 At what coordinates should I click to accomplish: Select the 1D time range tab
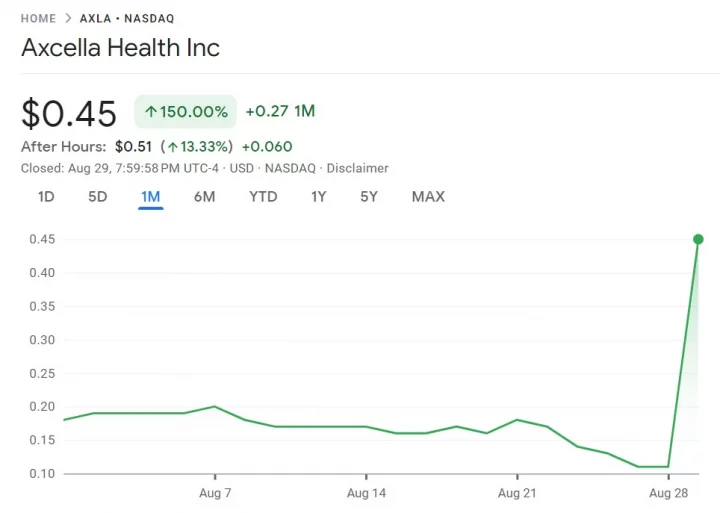click(46, 197)
